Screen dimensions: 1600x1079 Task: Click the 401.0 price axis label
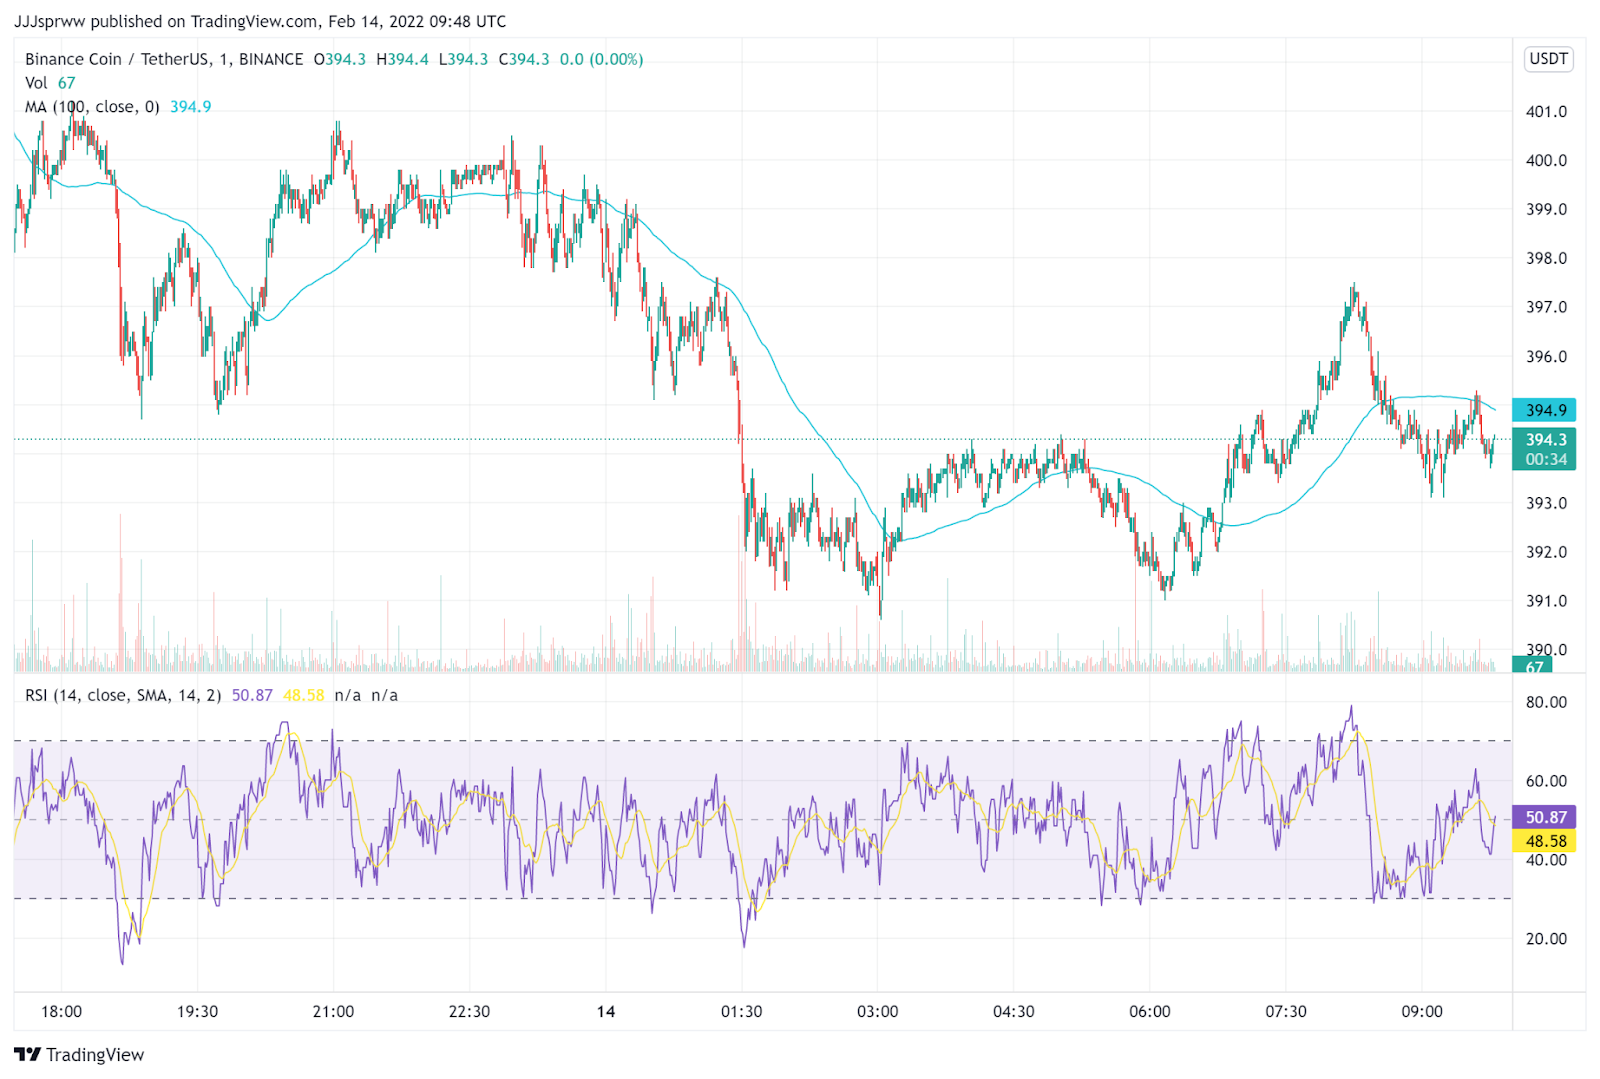[x=1546, y=112]
